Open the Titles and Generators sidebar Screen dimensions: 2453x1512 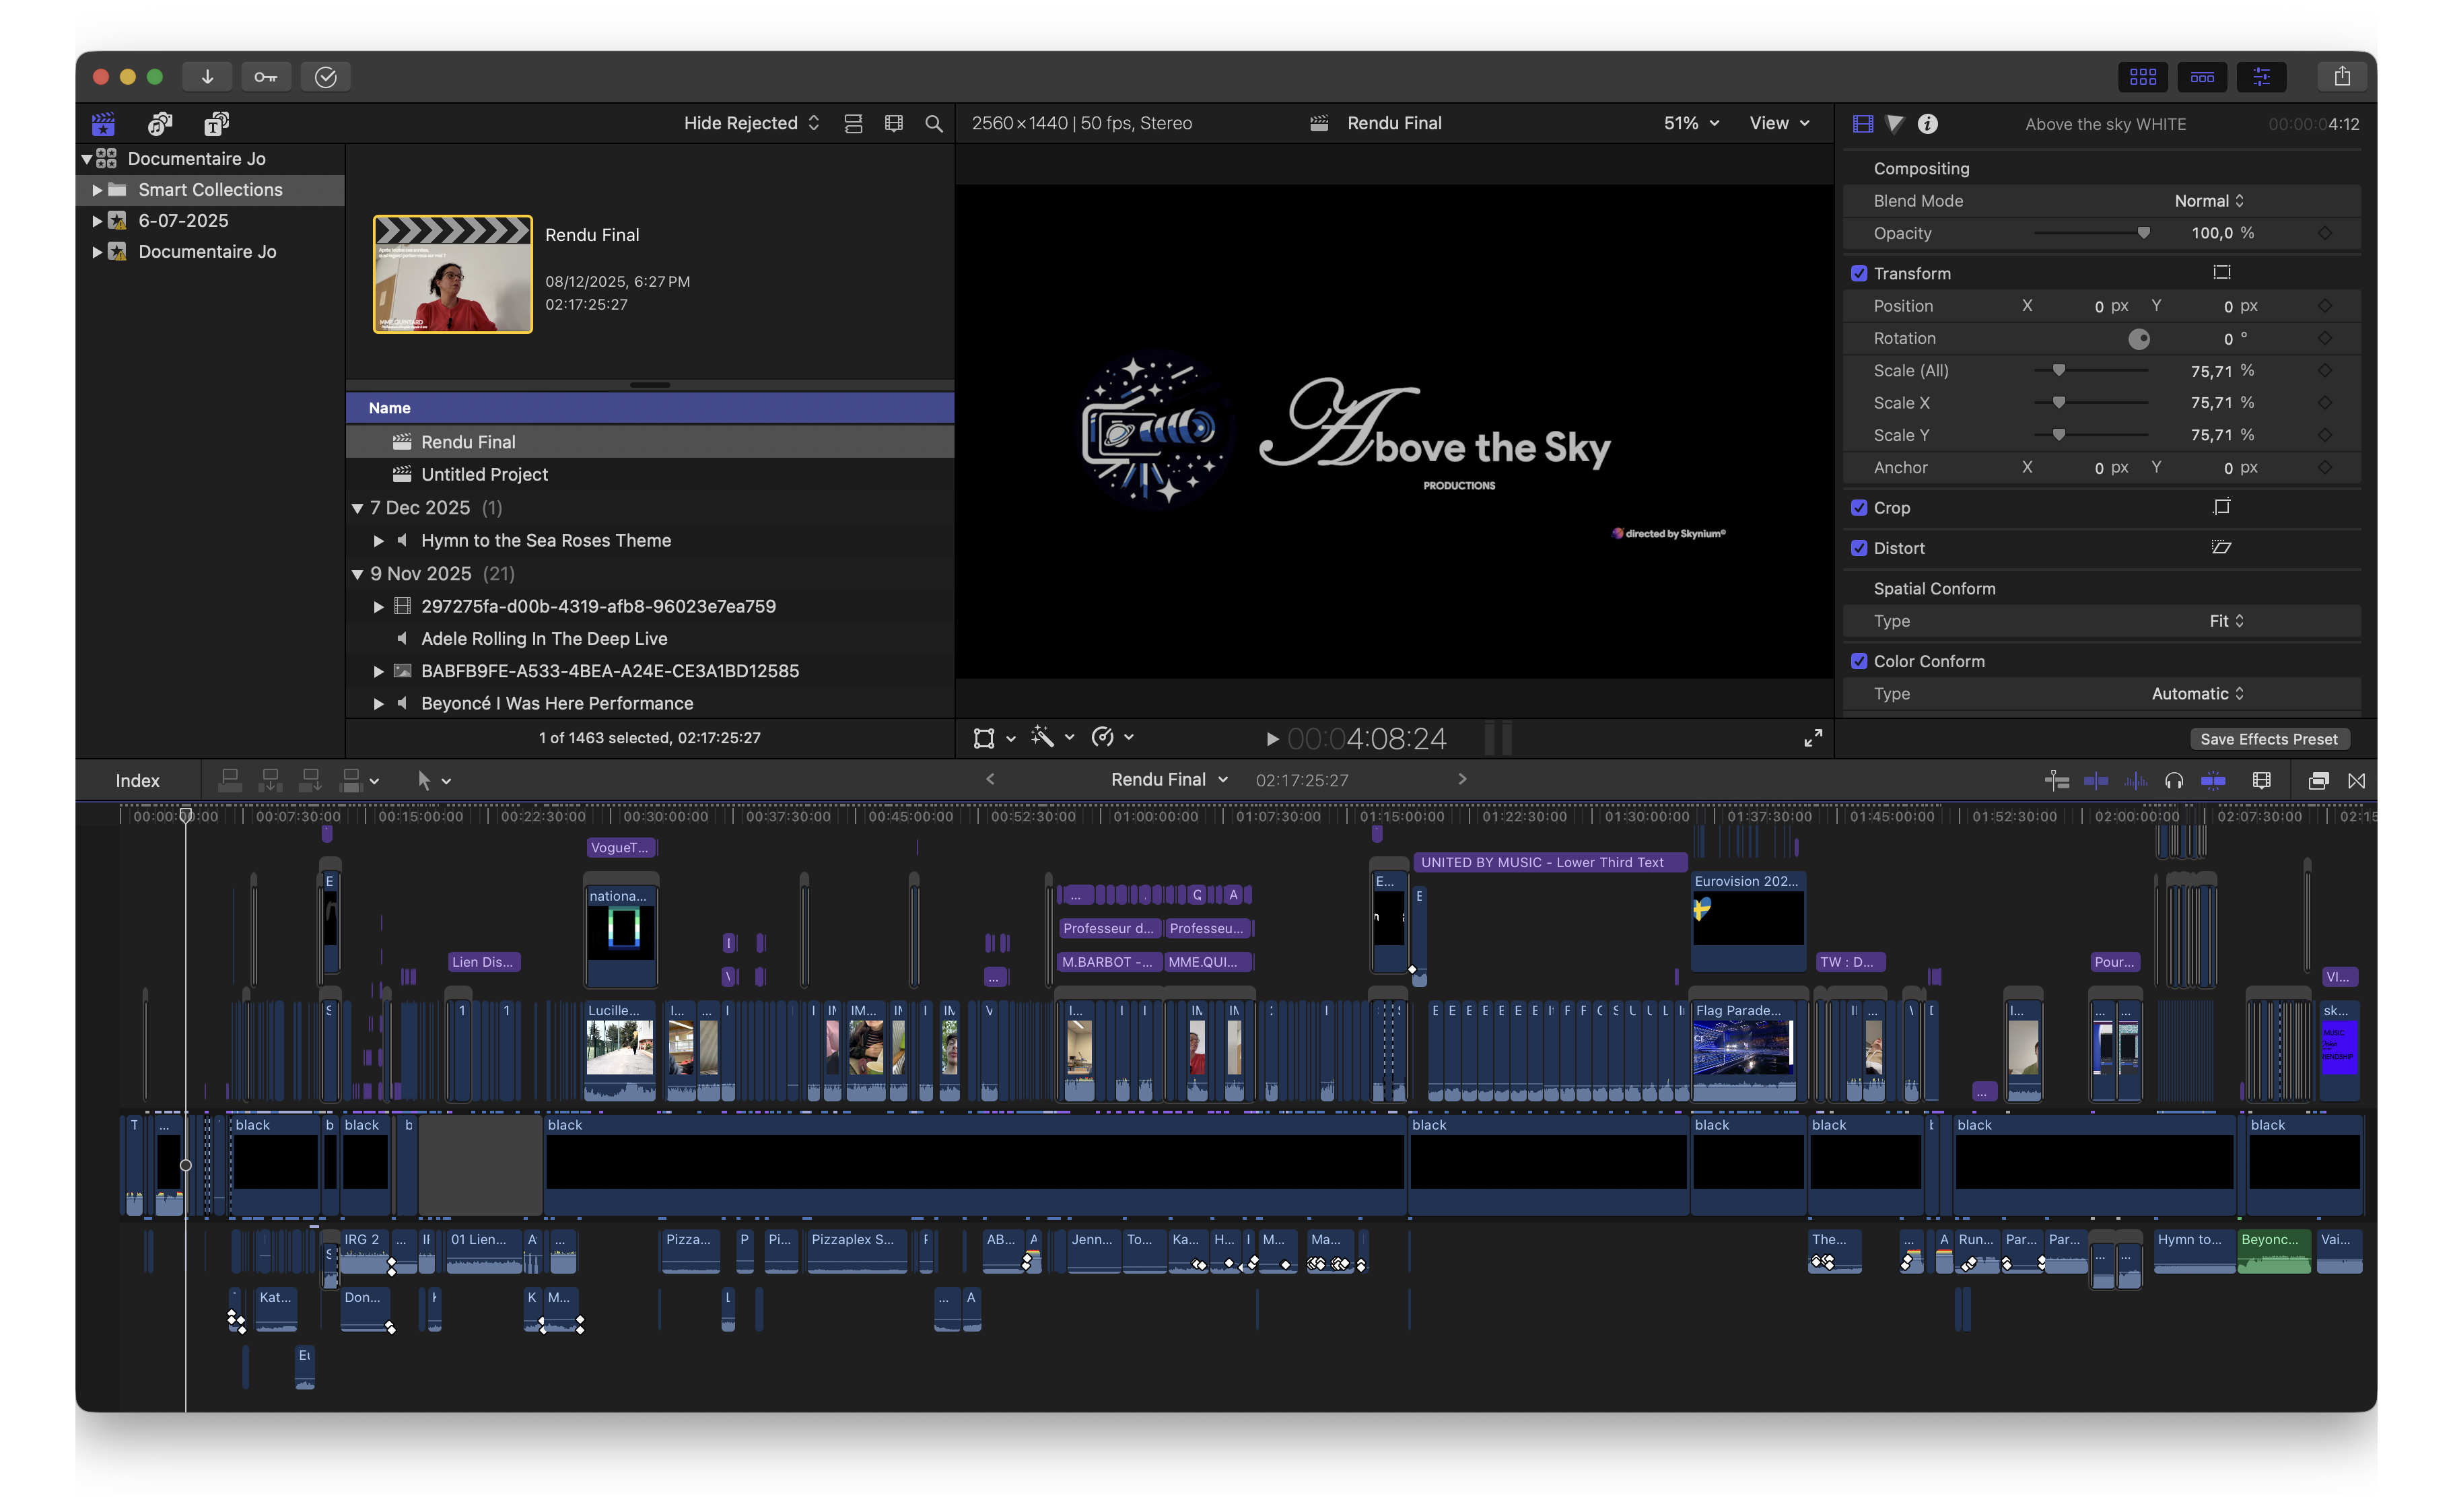coord(217,123)
